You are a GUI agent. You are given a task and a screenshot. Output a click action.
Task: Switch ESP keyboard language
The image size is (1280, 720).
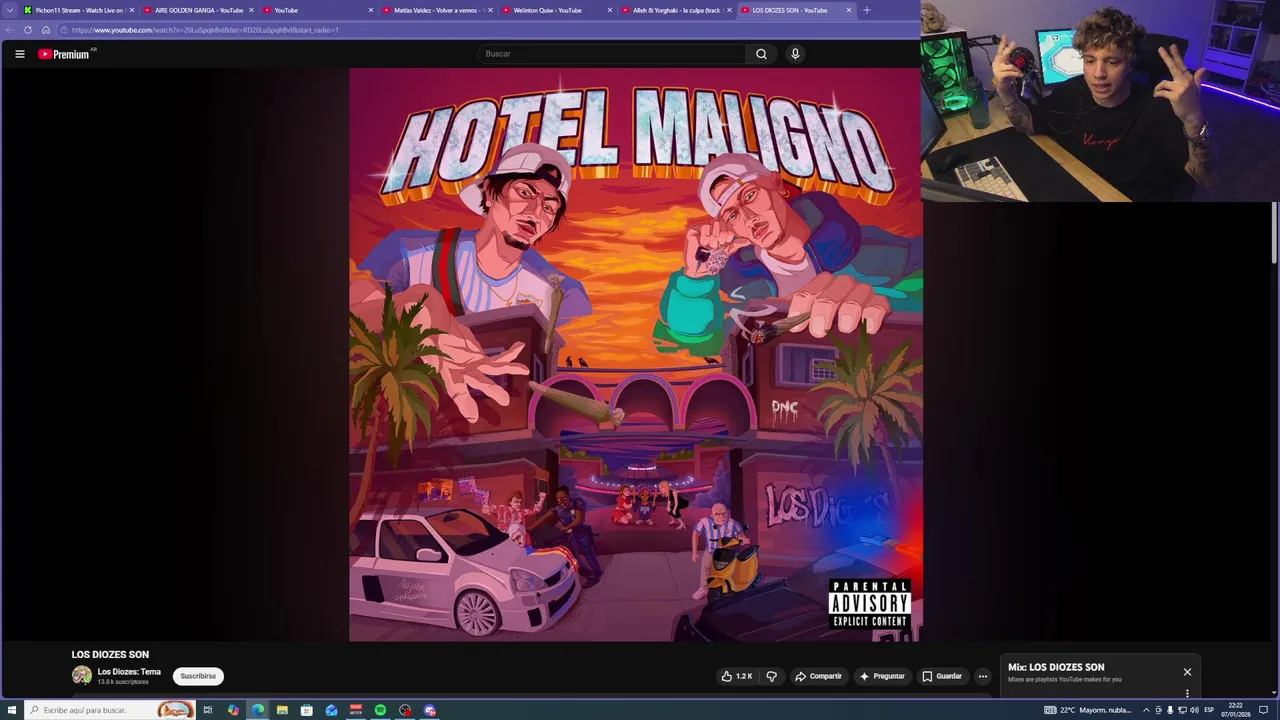(1209, 710)
